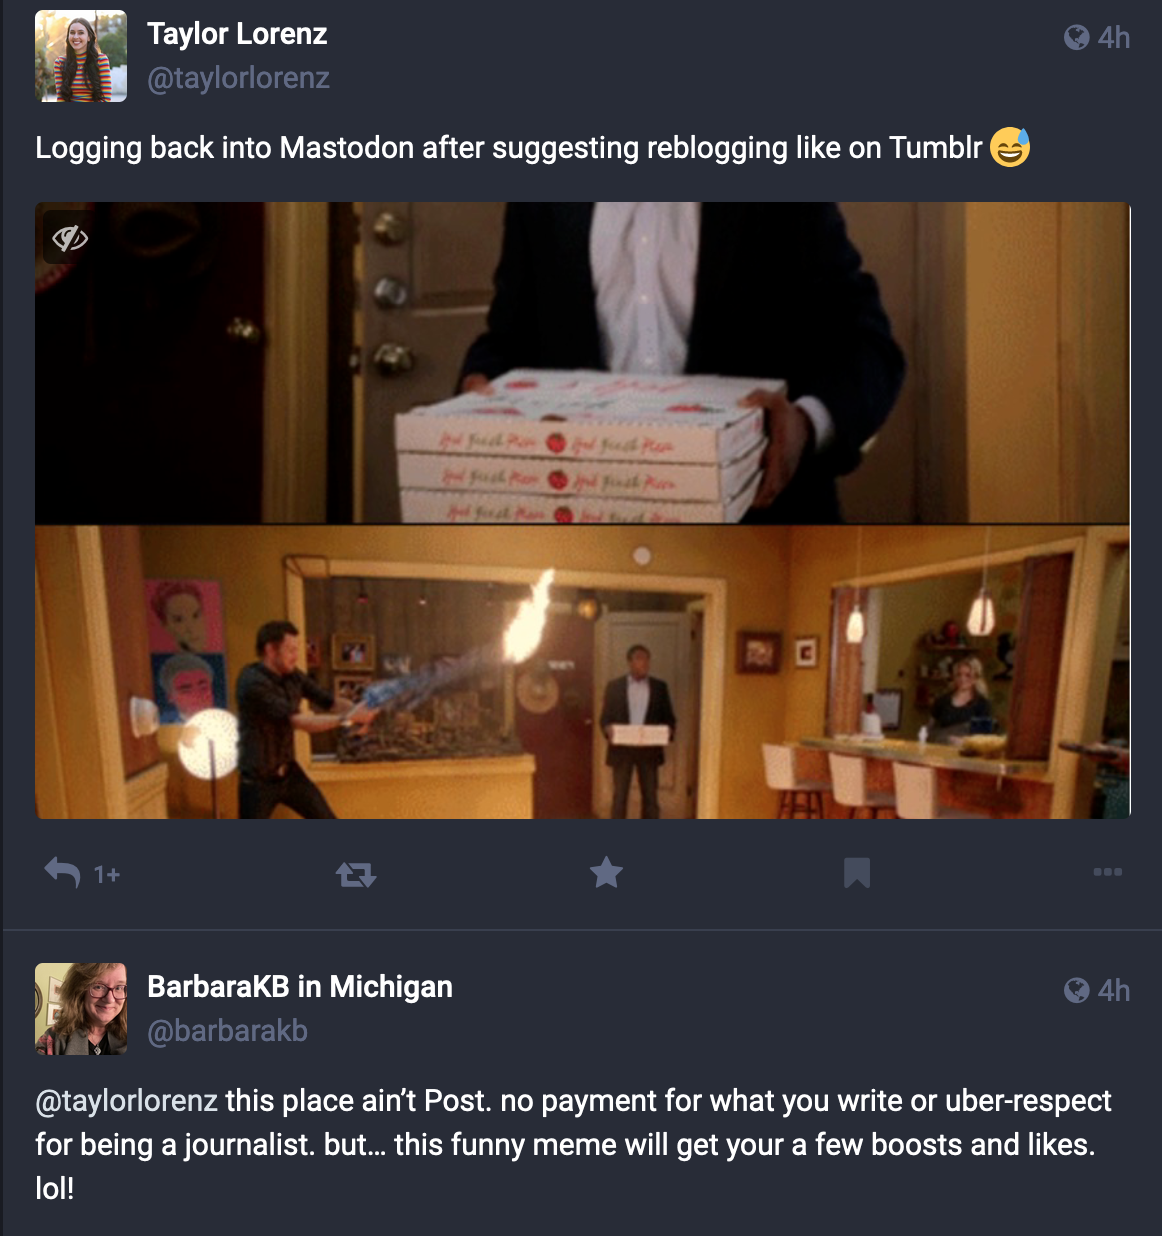Open the more options ellipsis menu

[1107, 872]
